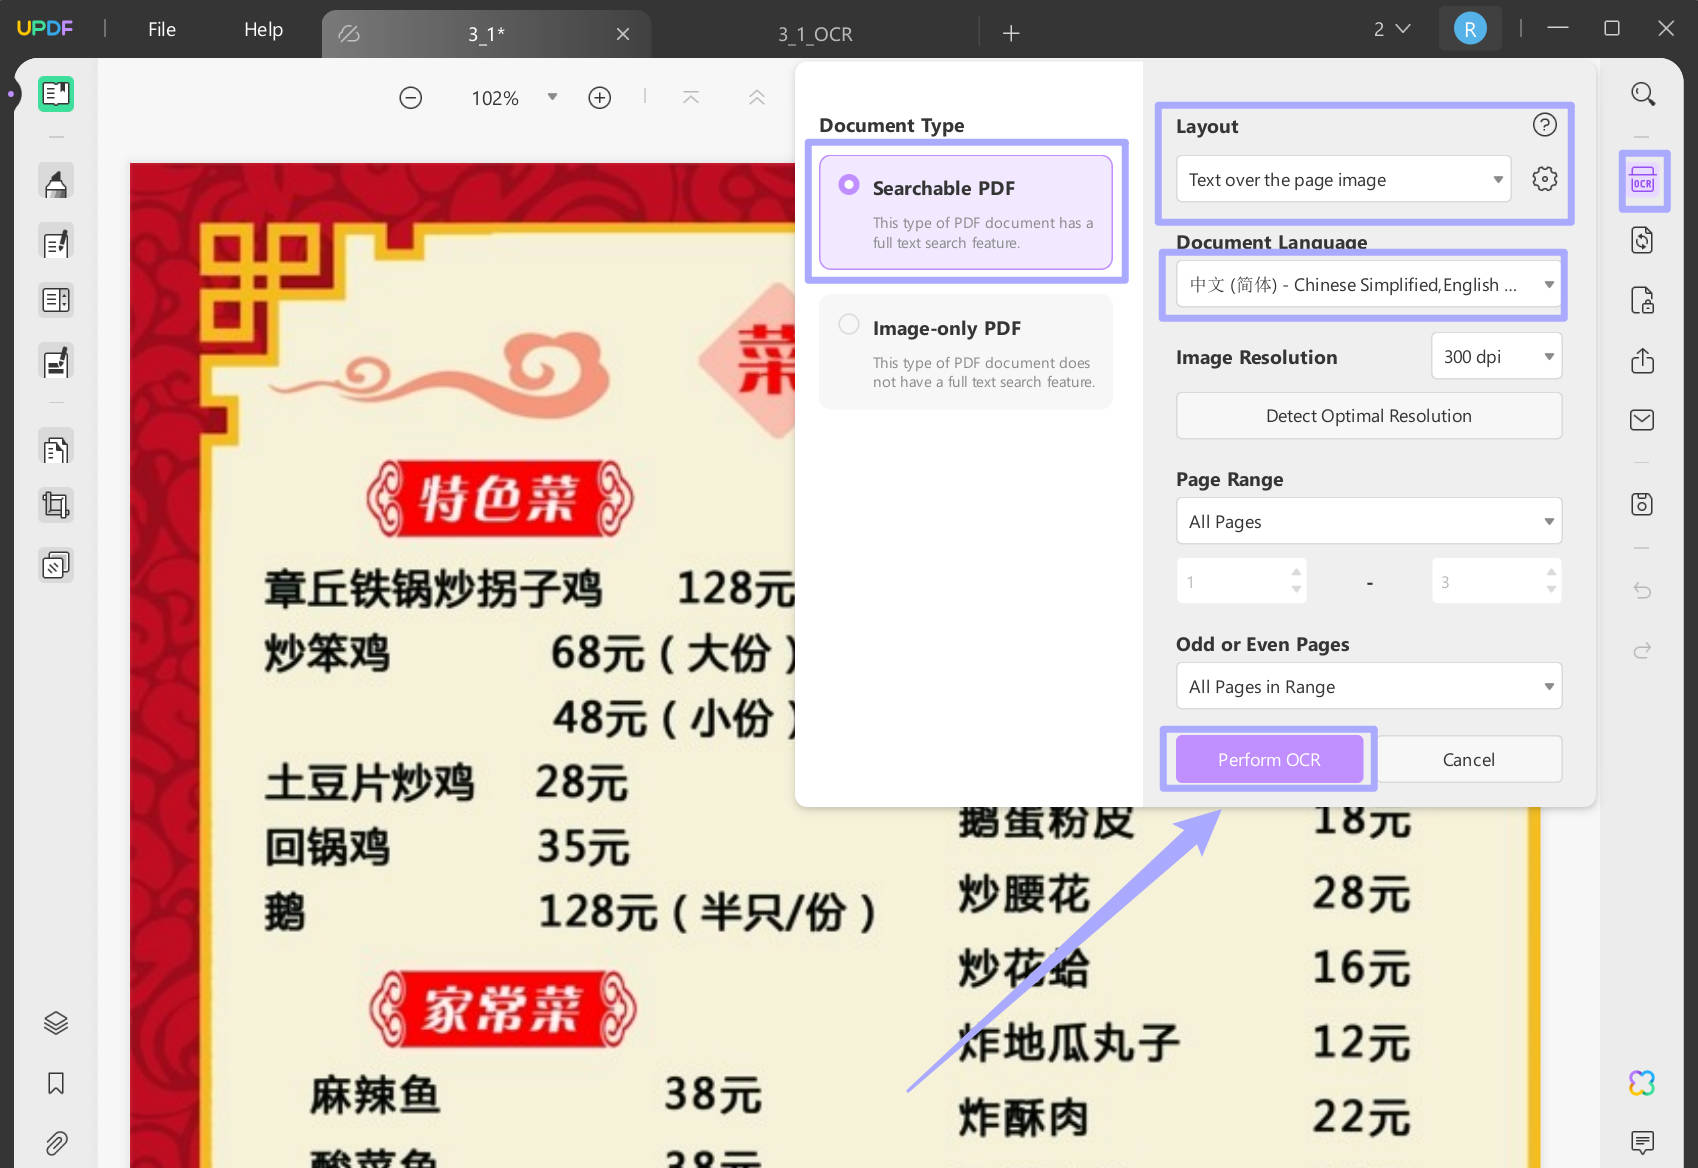Select the Edit PDF tool
Image resolution: width=1698 pixels, height=1168 pixels.
tap(56, 241)
